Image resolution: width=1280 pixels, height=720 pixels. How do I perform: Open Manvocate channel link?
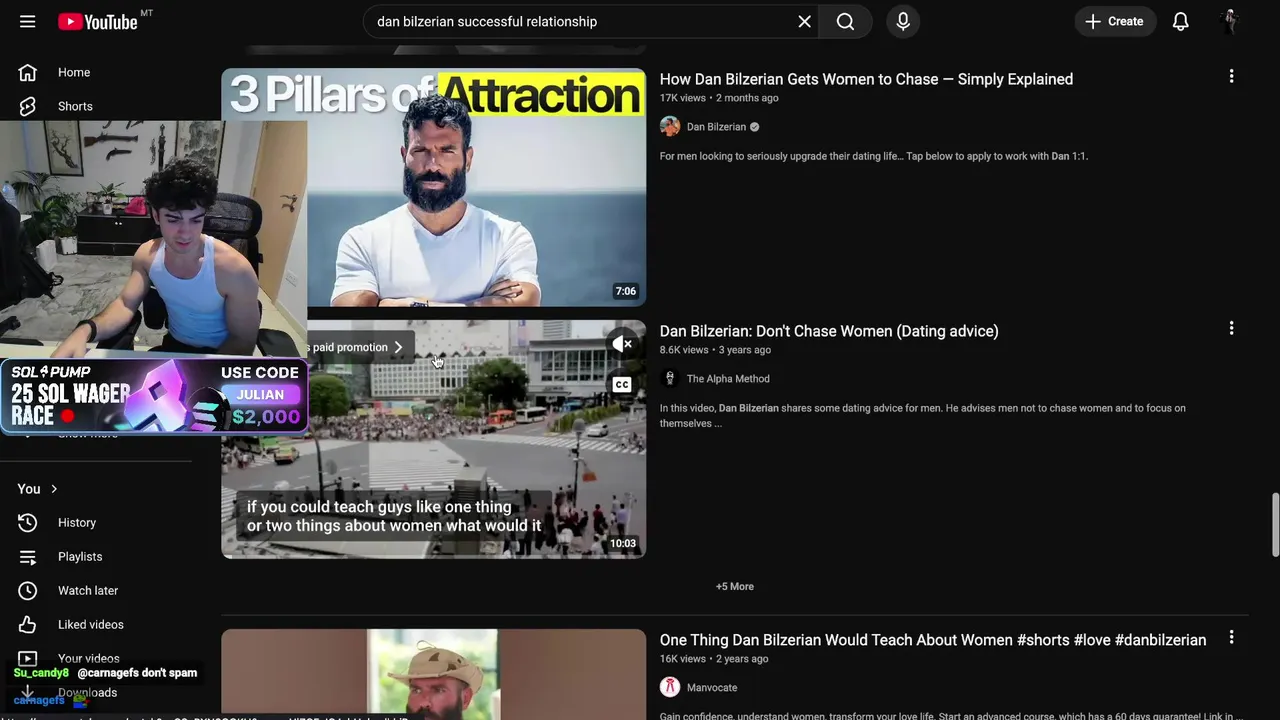[712, 688]
